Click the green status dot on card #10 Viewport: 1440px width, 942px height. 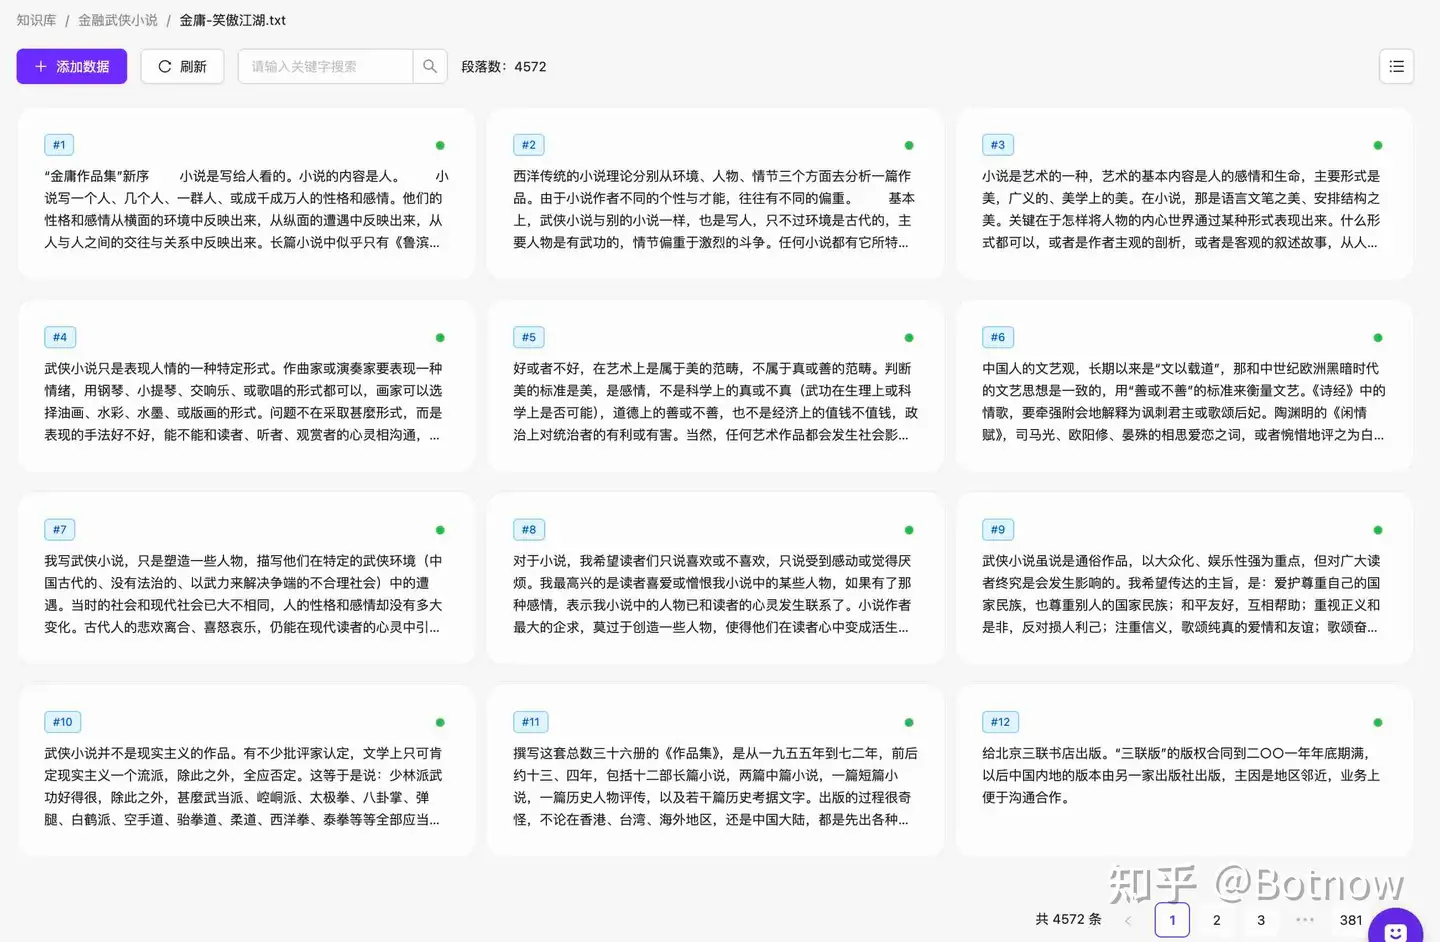coord(440,722)
